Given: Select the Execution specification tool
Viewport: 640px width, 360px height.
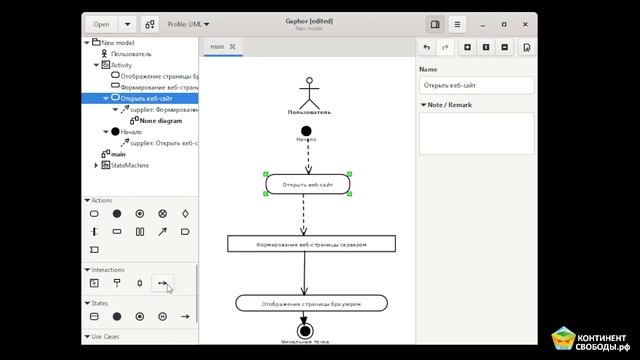Looking at the screenshot, I should 140,283.
